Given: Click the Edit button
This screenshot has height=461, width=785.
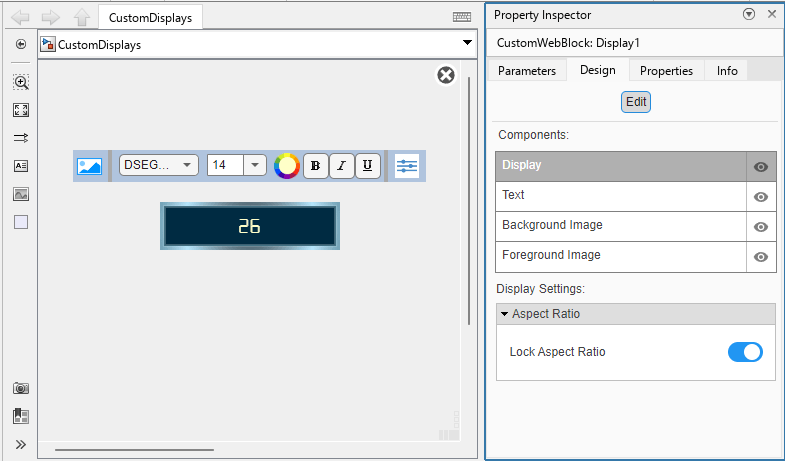Looking at the screenshot, I should [636, 102].
